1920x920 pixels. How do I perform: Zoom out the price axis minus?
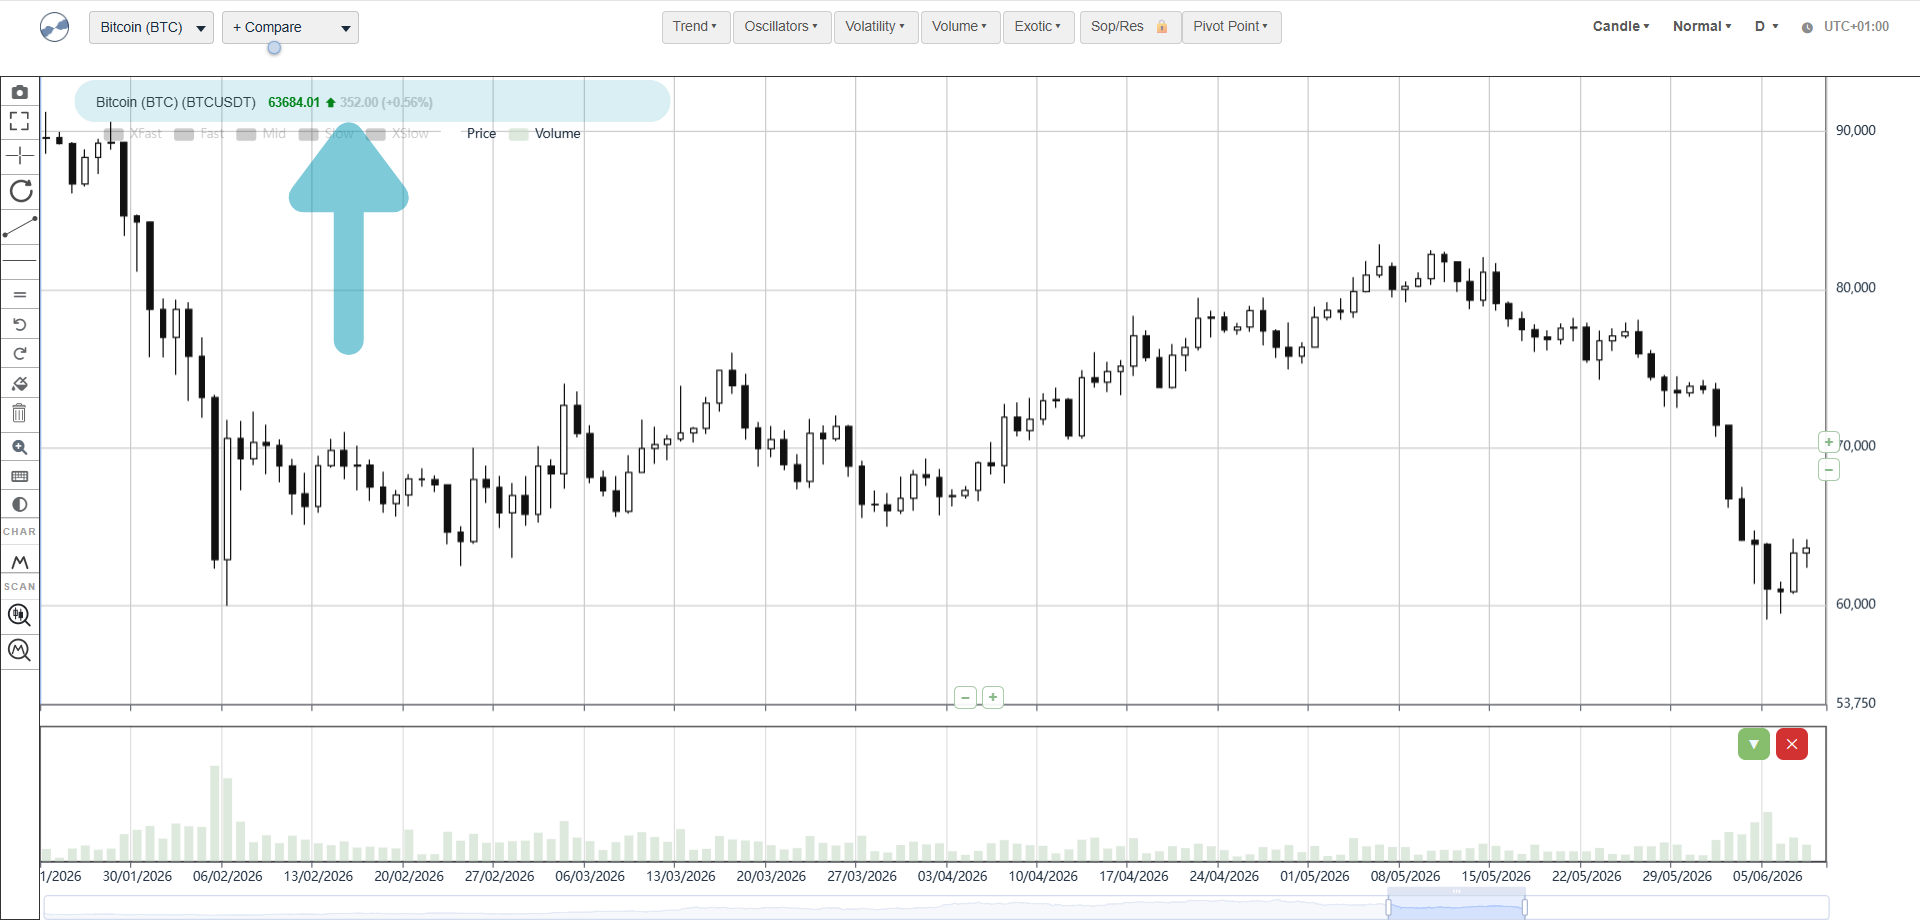1829,470
